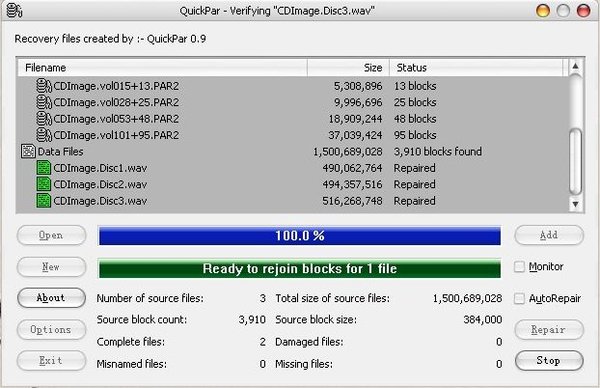
Task: Select the CDImage.vol101+95.PAR2 filename
Action: tap(116, 135)
